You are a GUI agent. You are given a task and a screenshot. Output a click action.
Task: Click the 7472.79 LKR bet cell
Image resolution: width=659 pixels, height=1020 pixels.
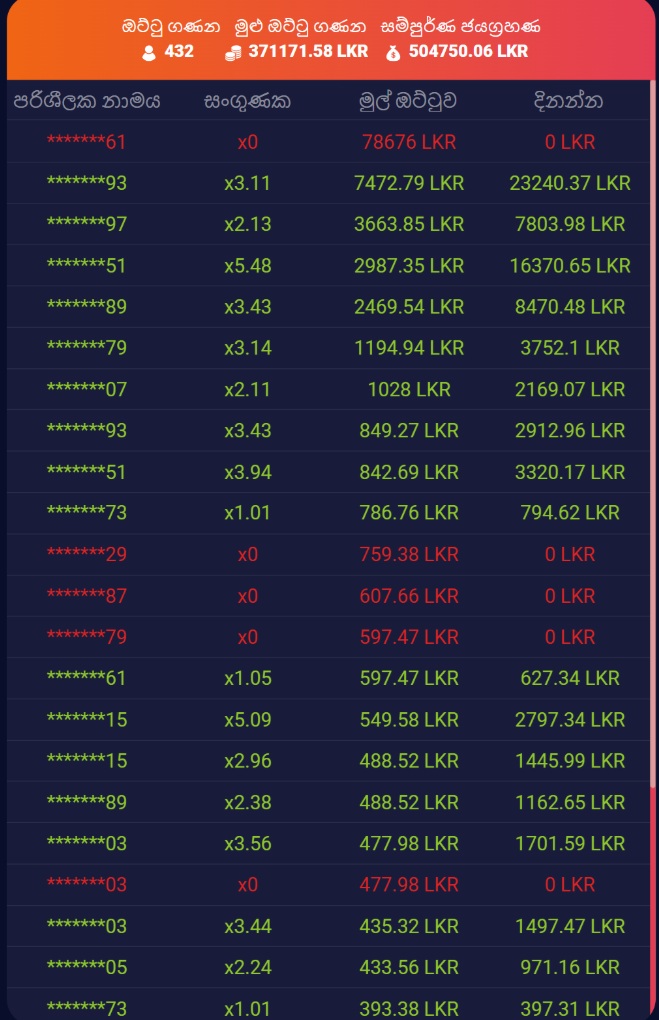coord(409,183)
